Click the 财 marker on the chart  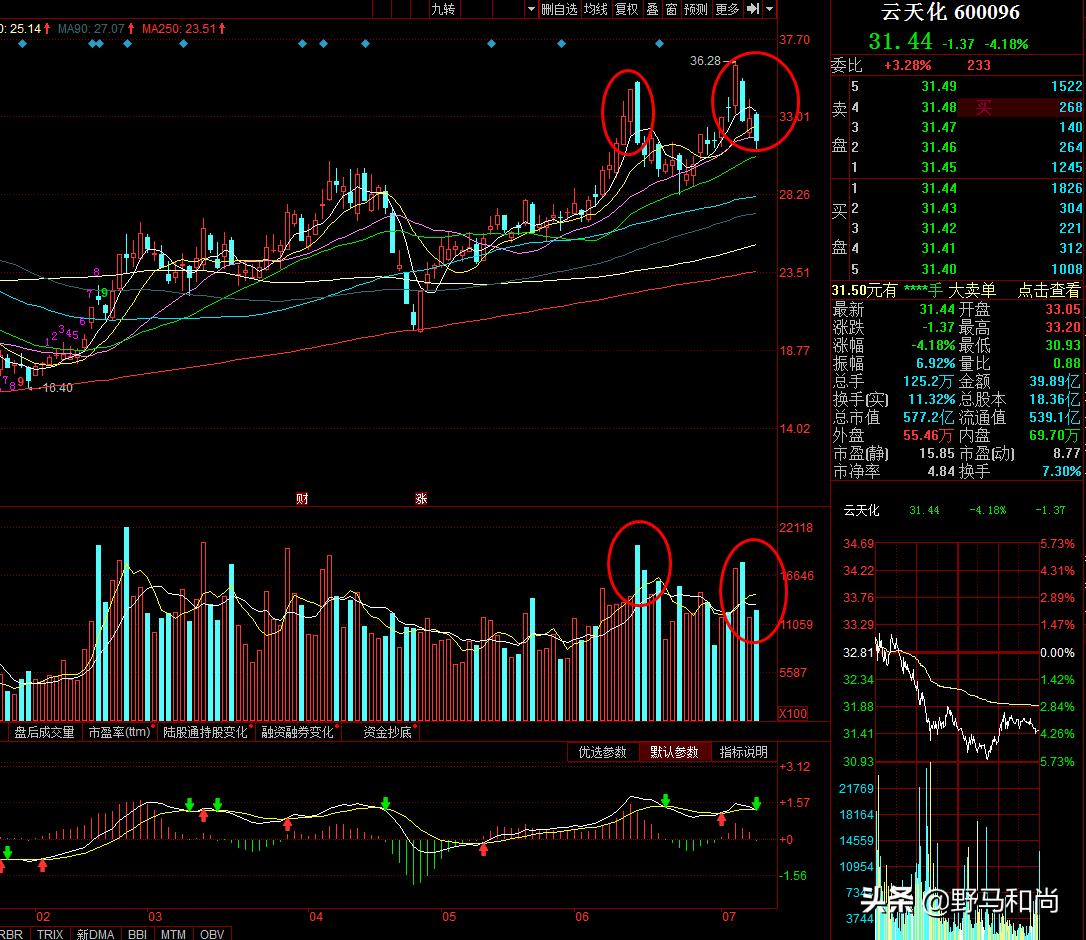301,498
